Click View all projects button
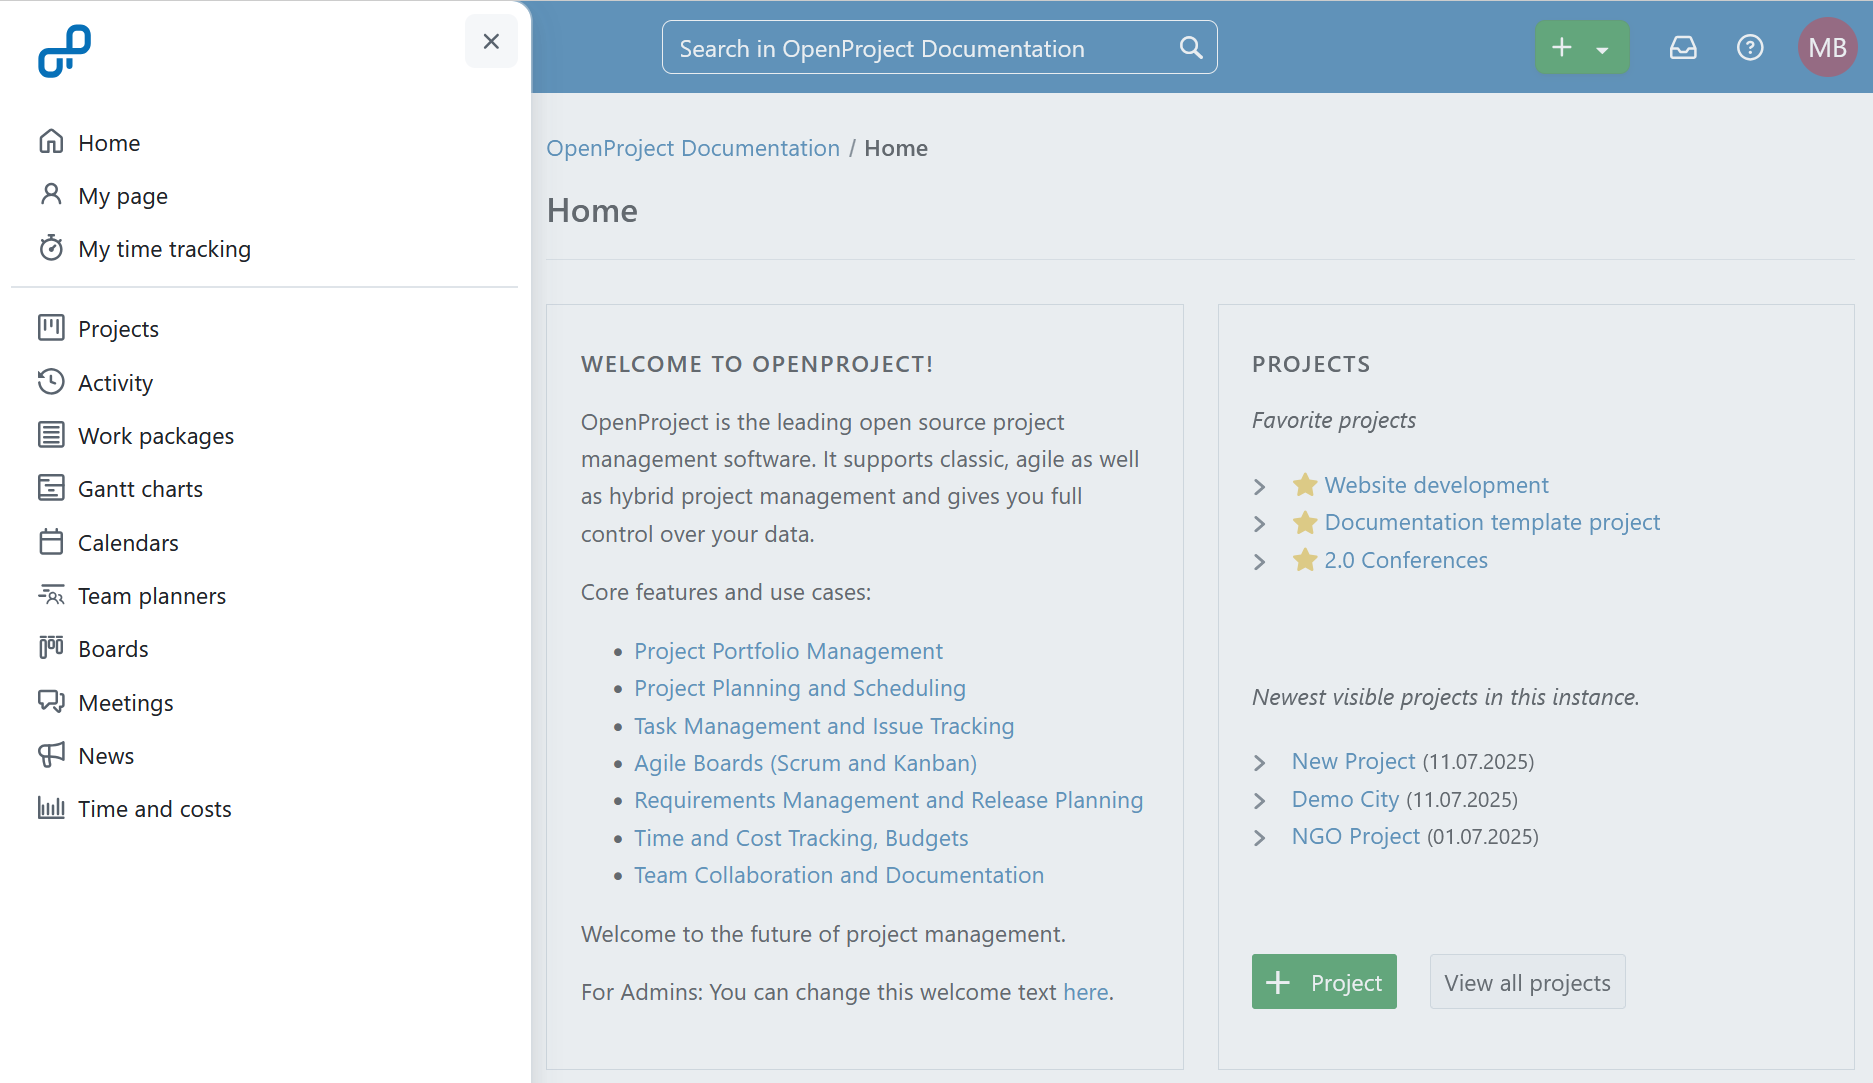Viewport: 1873px width, 1083px height. 1527,981
